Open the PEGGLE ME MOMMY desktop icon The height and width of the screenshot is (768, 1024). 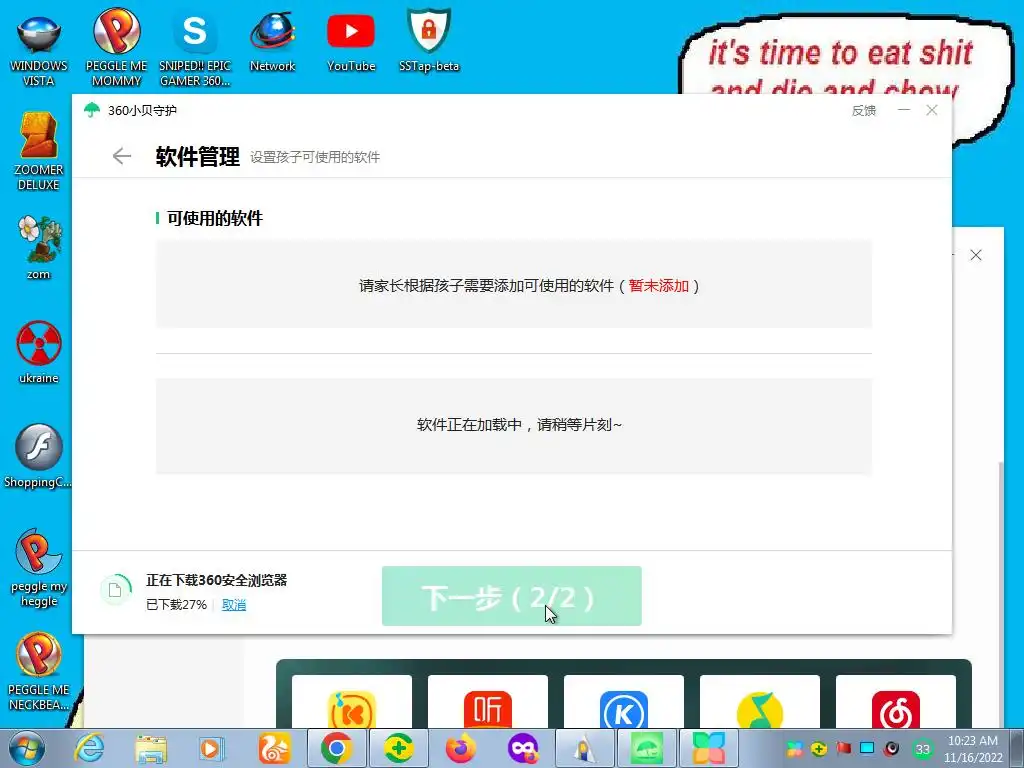[x=116, y=49]
